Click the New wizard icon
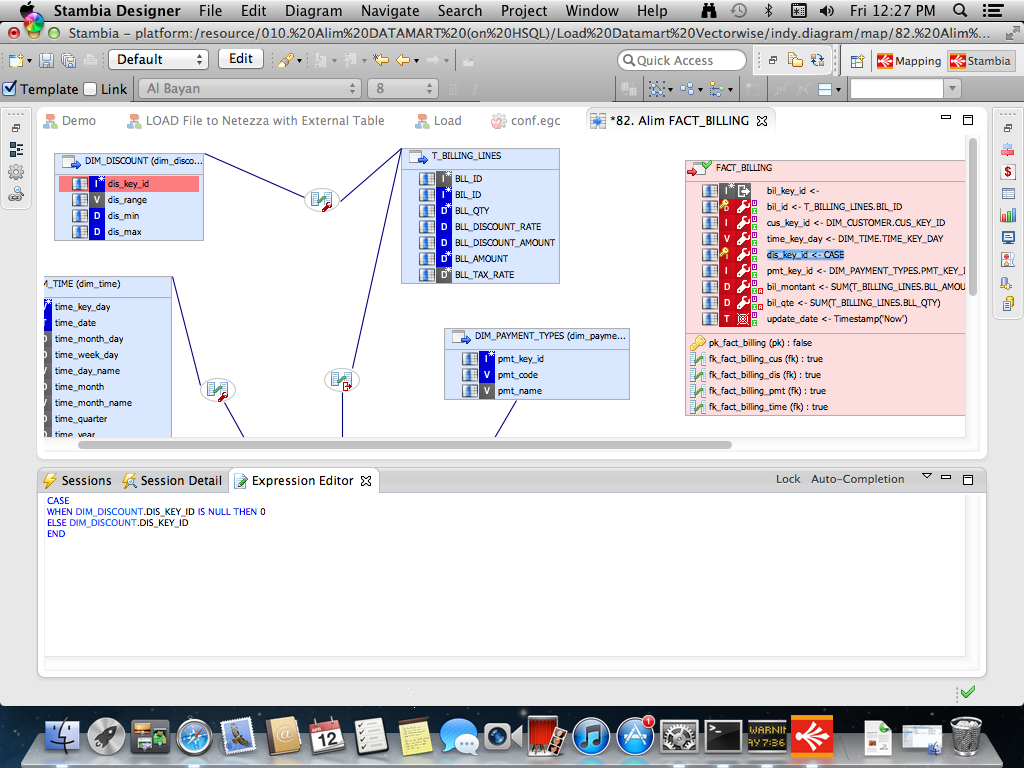1024x768 pixels. [16, 61]
